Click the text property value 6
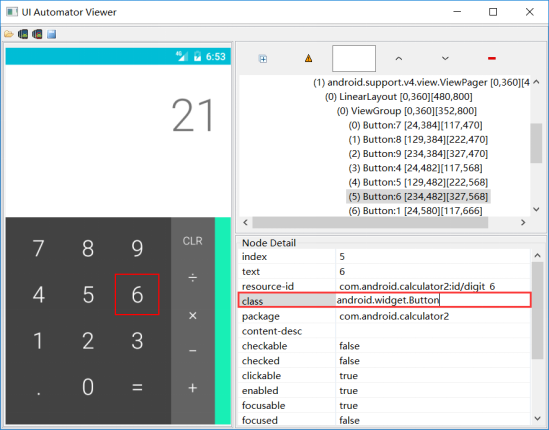549x430 pixels. (433, 271)
